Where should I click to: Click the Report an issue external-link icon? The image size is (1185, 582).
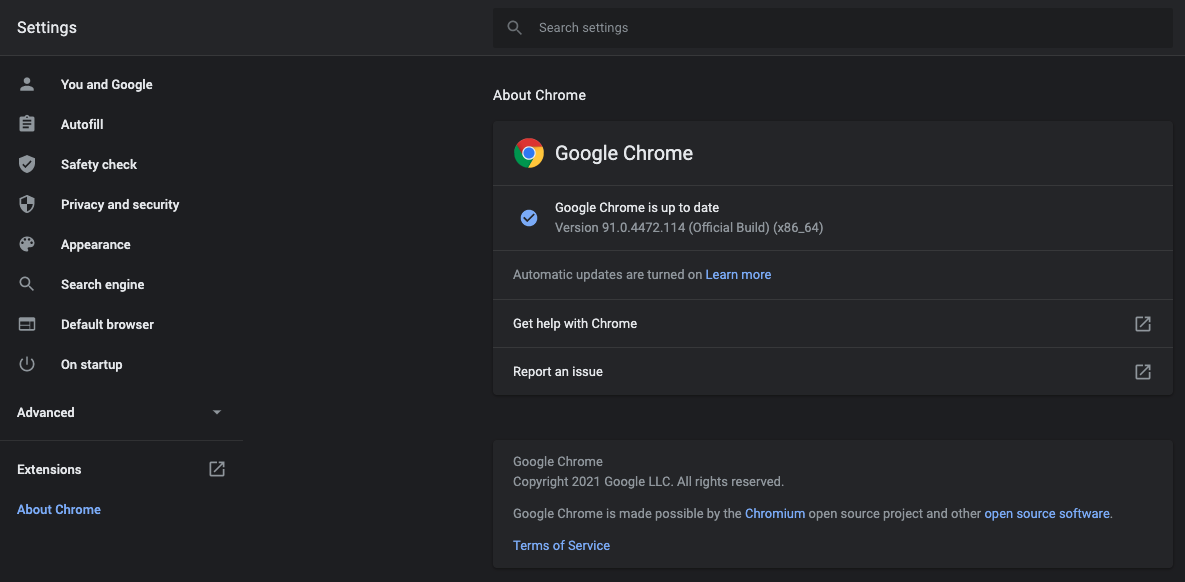coord(1143,372)
